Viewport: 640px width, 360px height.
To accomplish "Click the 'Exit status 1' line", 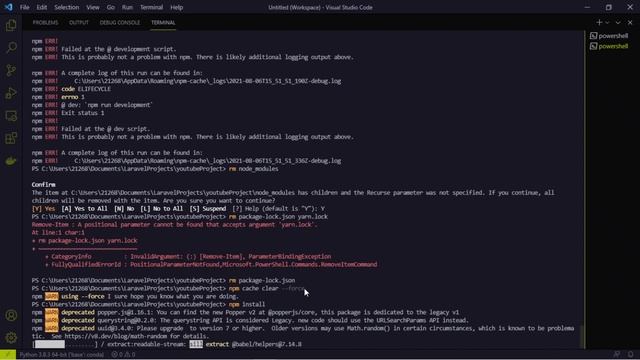I will click(82, 113).
